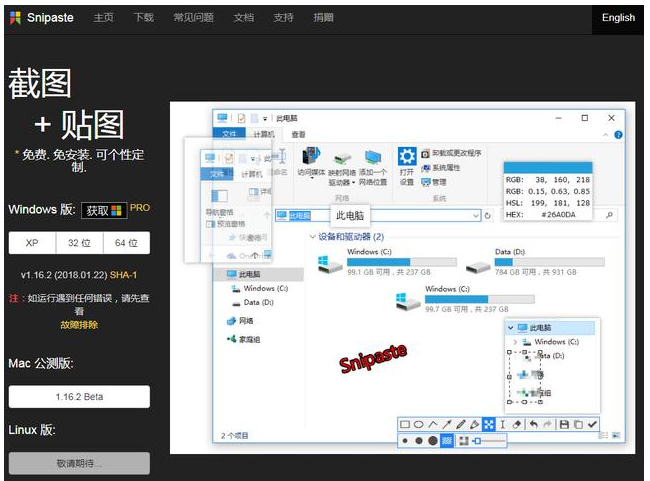Select the text annotation tool
The image size is (650, 481).
click(x=502, y=424)
